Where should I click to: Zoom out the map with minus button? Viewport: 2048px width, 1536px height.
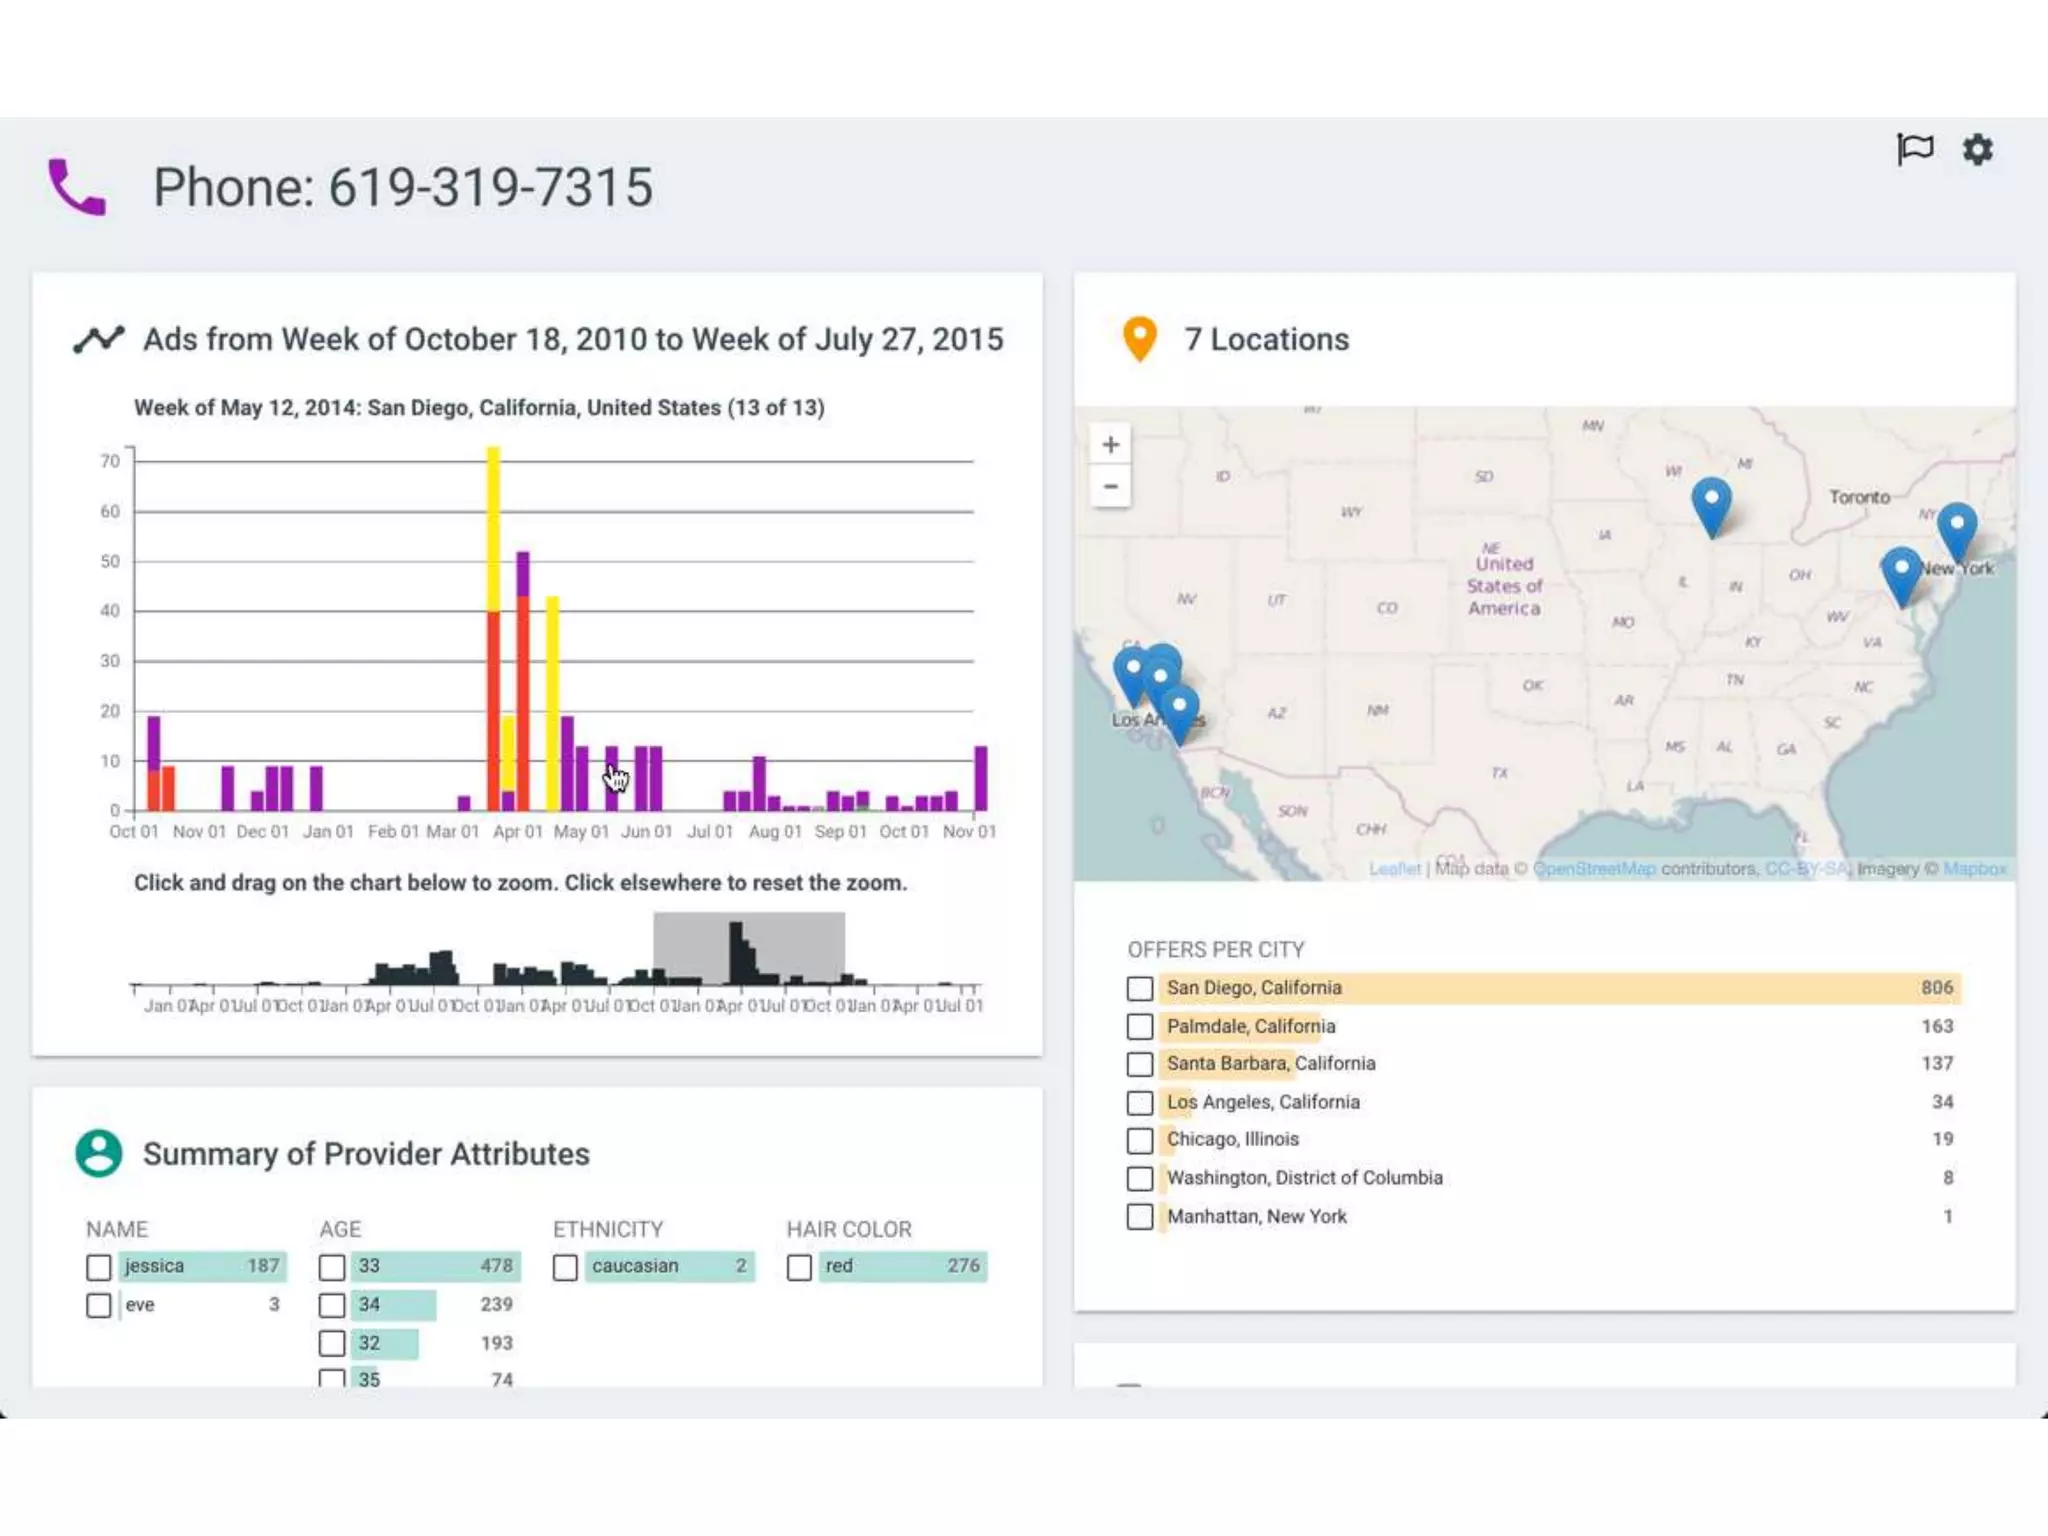click(1110, 487)
